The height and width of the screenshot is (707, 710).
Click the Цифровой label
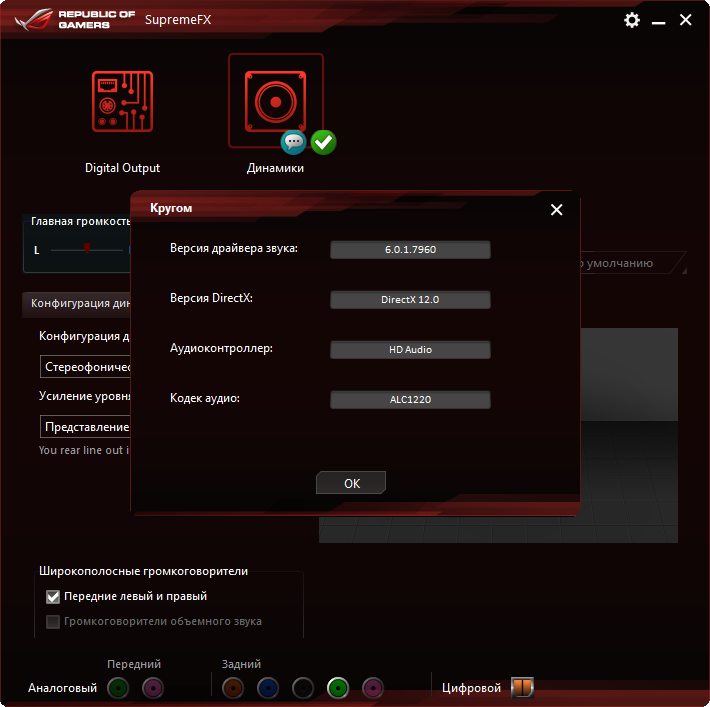coord(471,688)
